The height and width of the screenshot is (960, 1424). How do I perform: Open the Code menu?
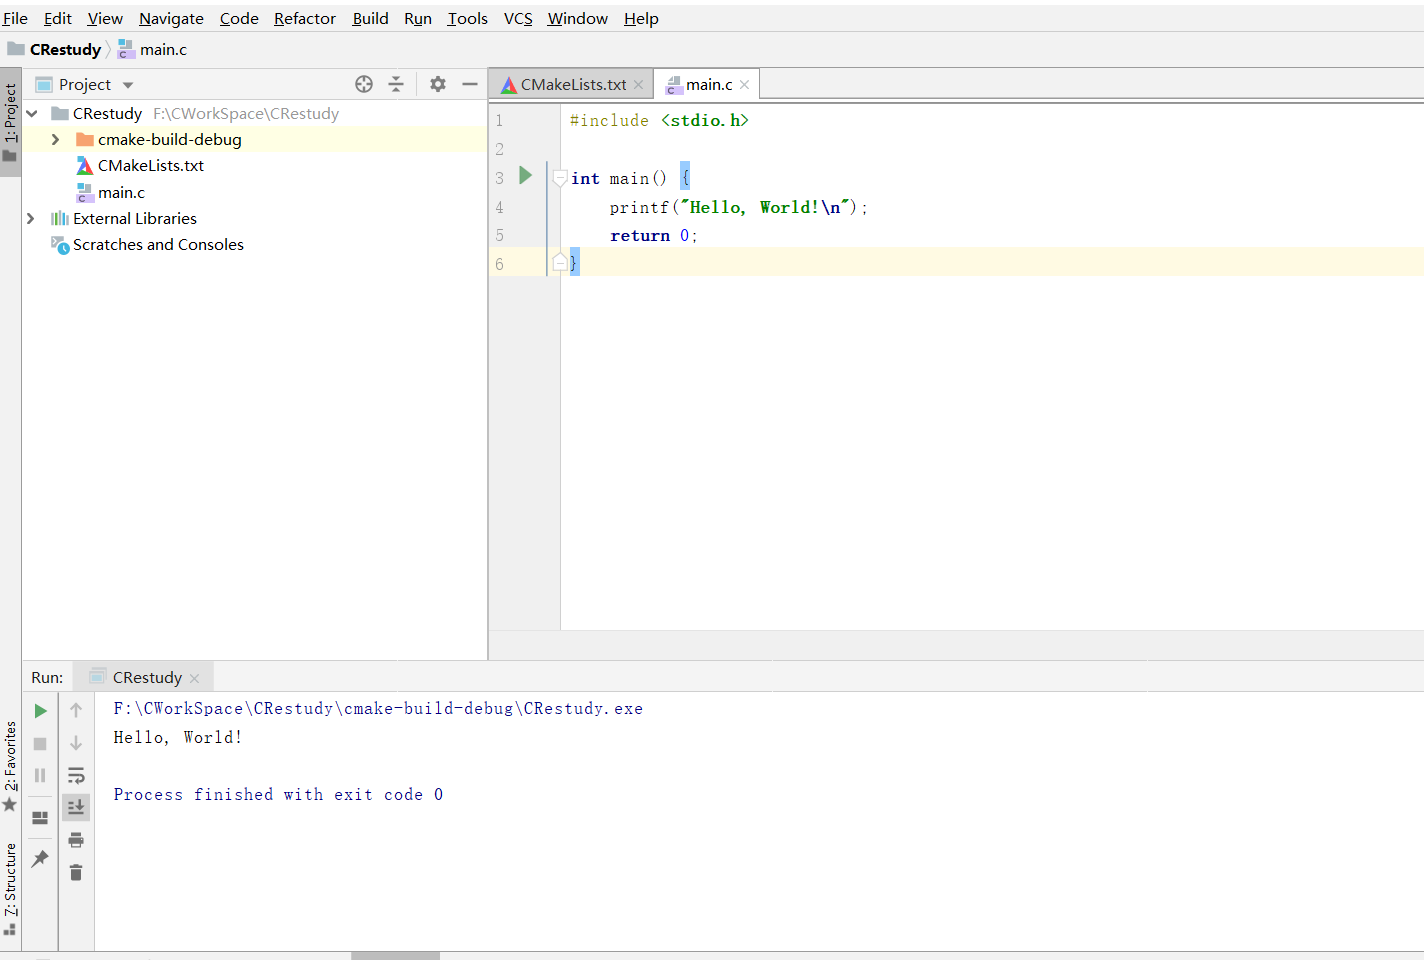[239, 18]
